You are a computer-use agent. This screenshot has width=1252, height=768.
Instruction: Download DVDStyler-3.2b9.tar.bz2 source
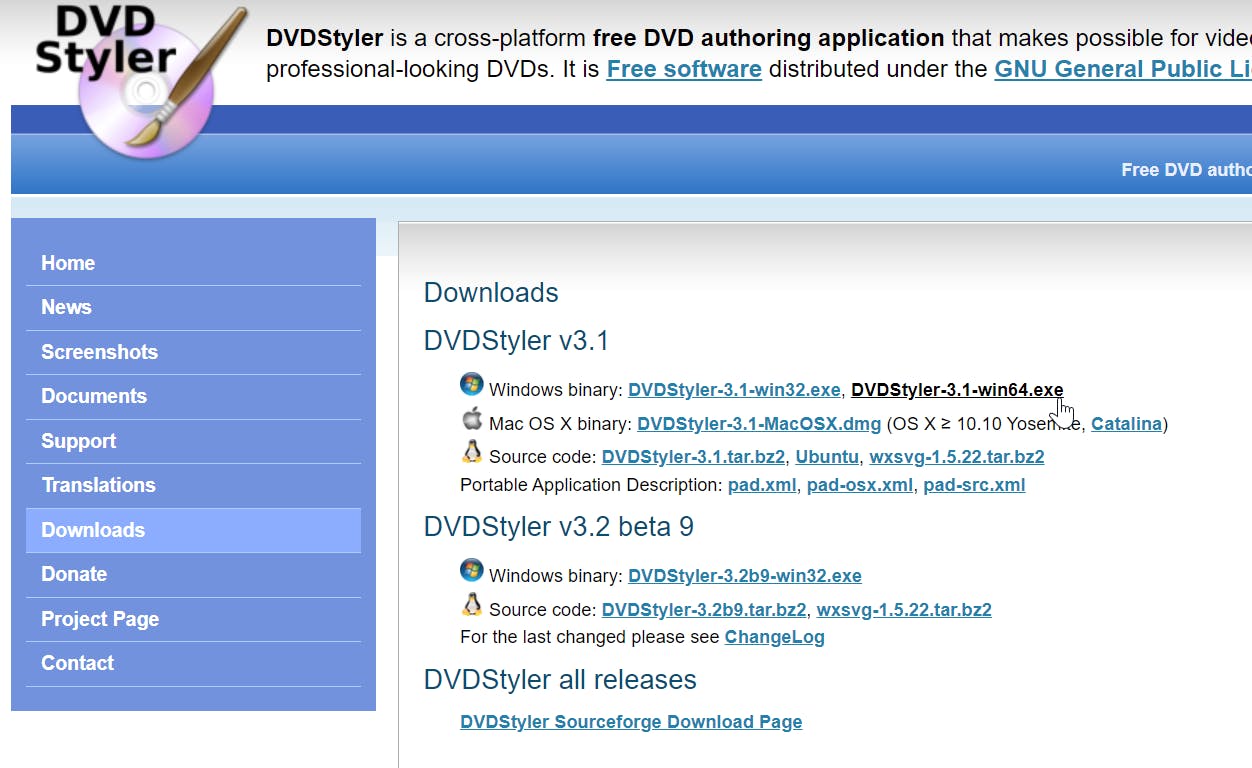point(704,610)
